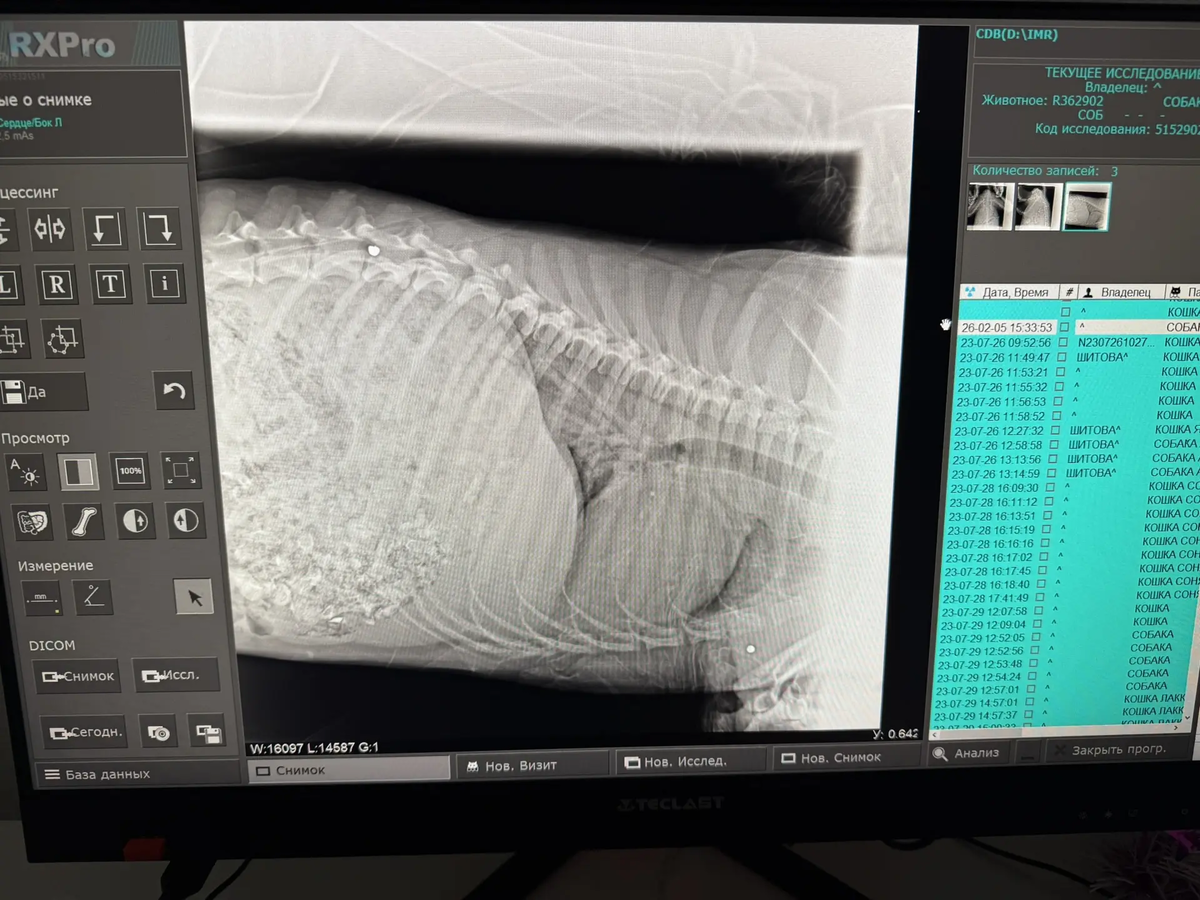Select the distance (mm) measurement tool
The width and height of the screenshot is (1200, 900).
pyautogui.click(x=43, y=597)
